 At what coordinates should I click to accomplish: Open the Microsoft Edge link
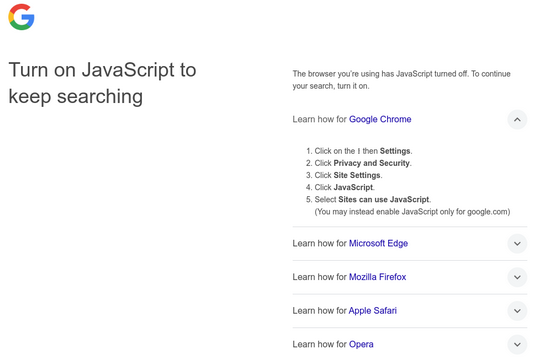coord(378,243)
